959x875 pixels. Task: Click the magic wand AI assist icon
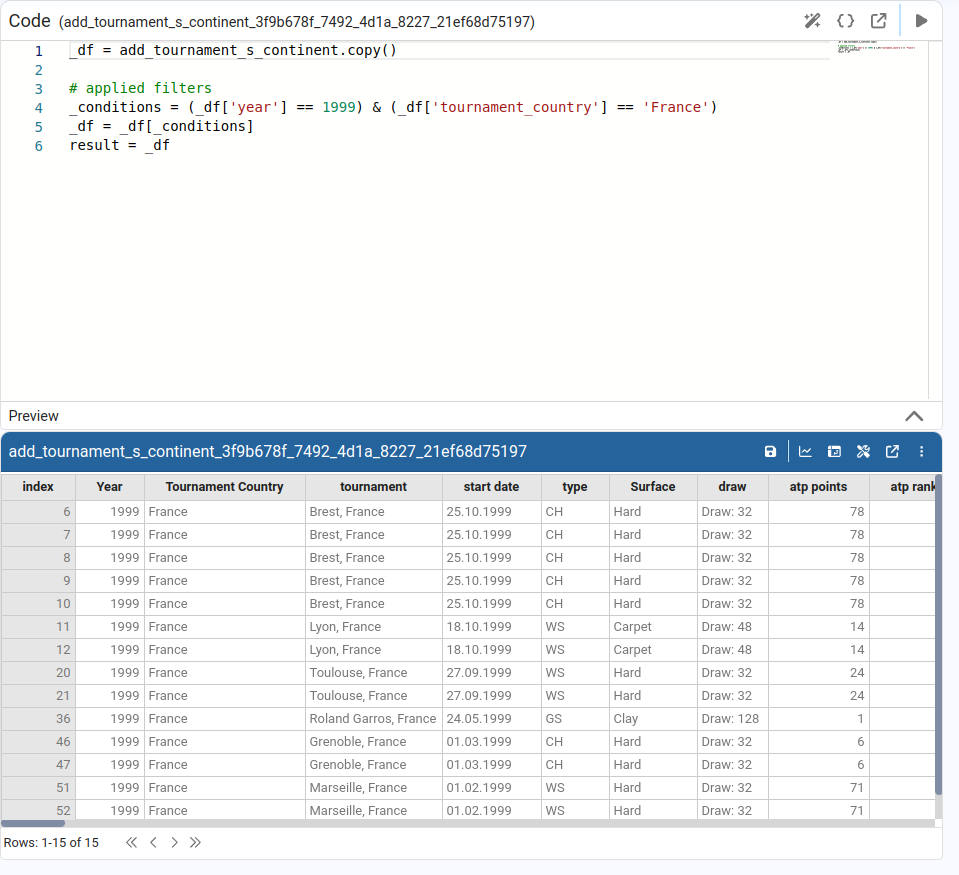tap(812, 21)
